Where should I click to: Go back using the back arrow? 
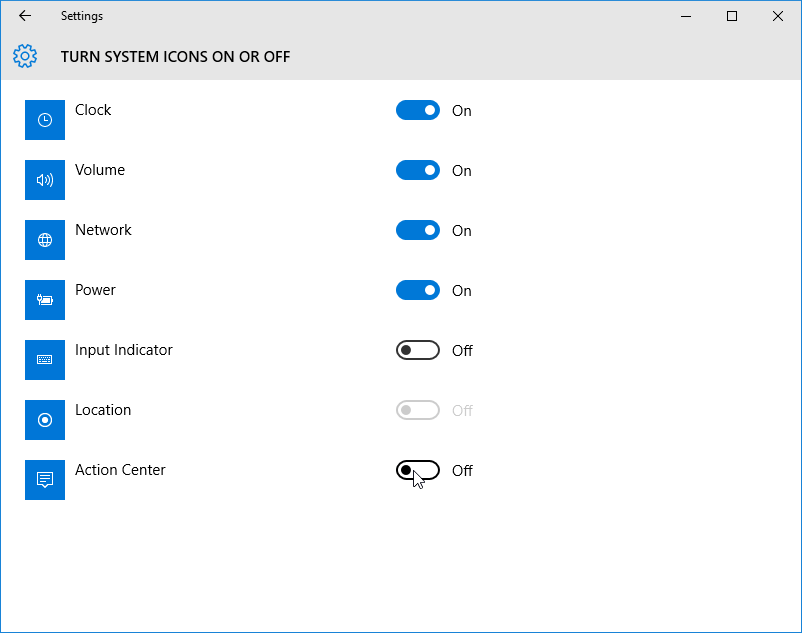25,16
